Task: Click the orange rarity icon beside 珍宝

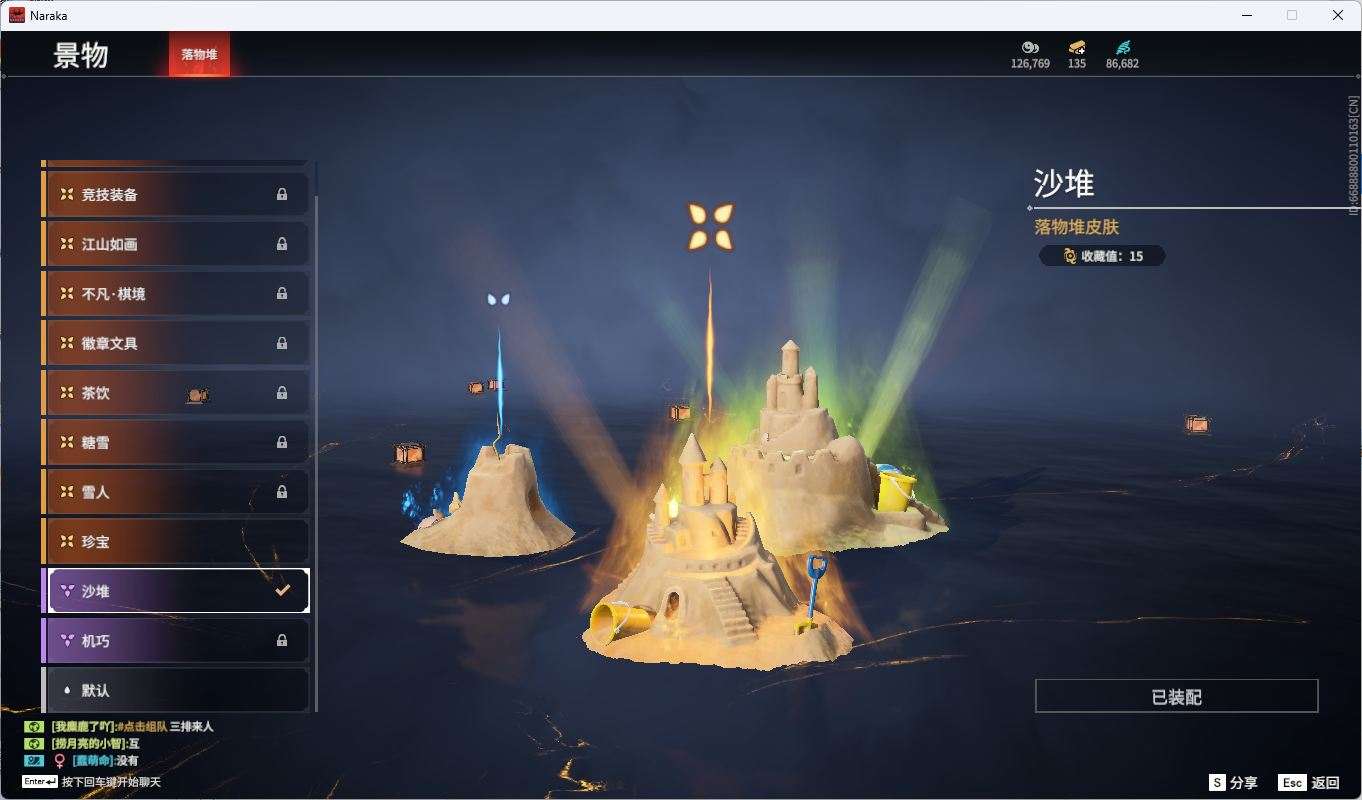Action: coord(66,542)
